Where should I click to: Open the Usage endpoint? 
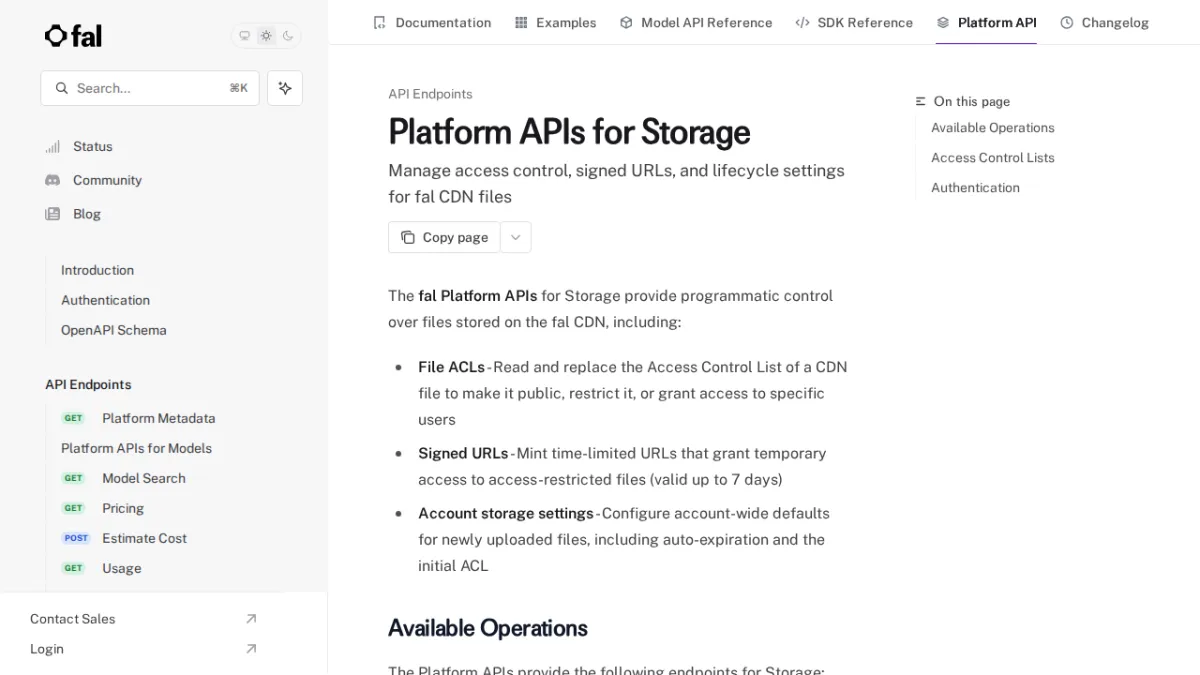pyautogui.click(x=121, y=568)
